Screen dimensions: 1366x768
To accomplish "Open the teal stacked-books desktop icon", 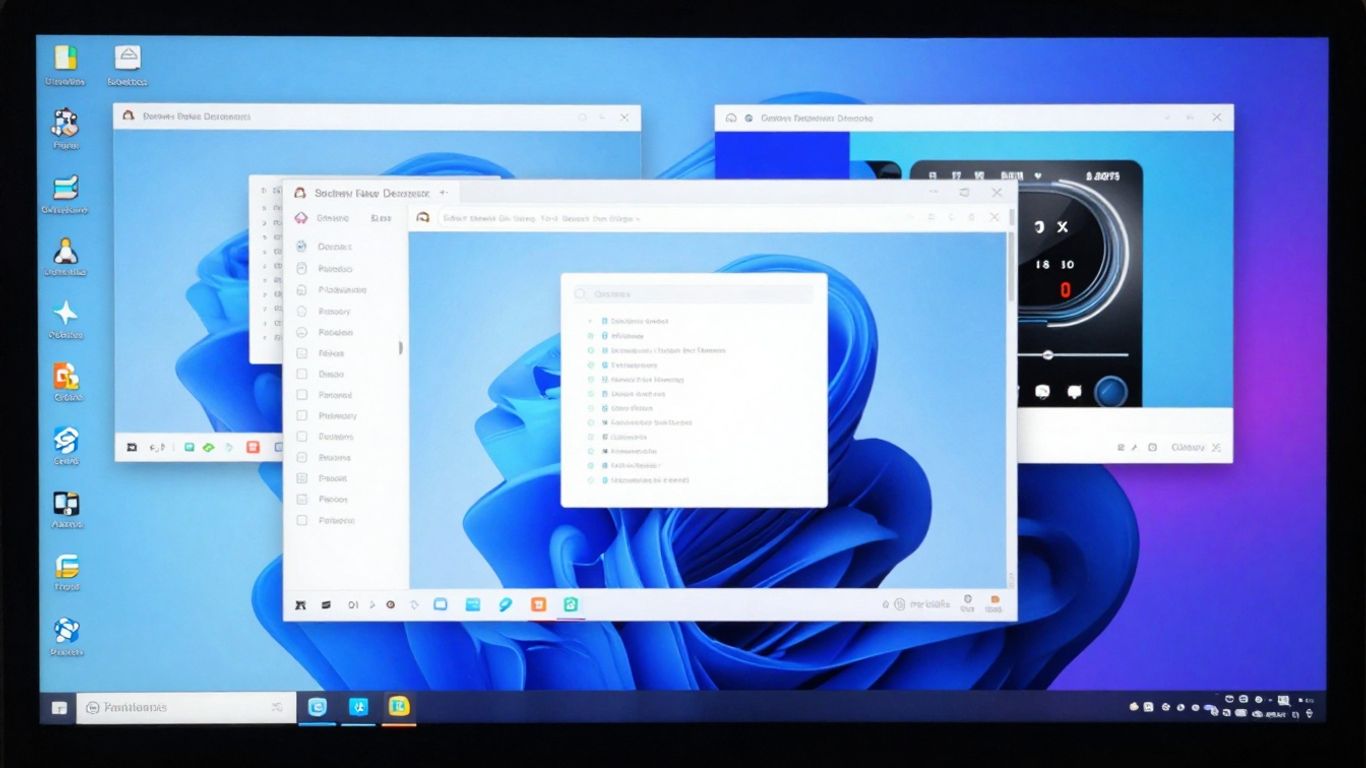I will click(x=66, y=187).
